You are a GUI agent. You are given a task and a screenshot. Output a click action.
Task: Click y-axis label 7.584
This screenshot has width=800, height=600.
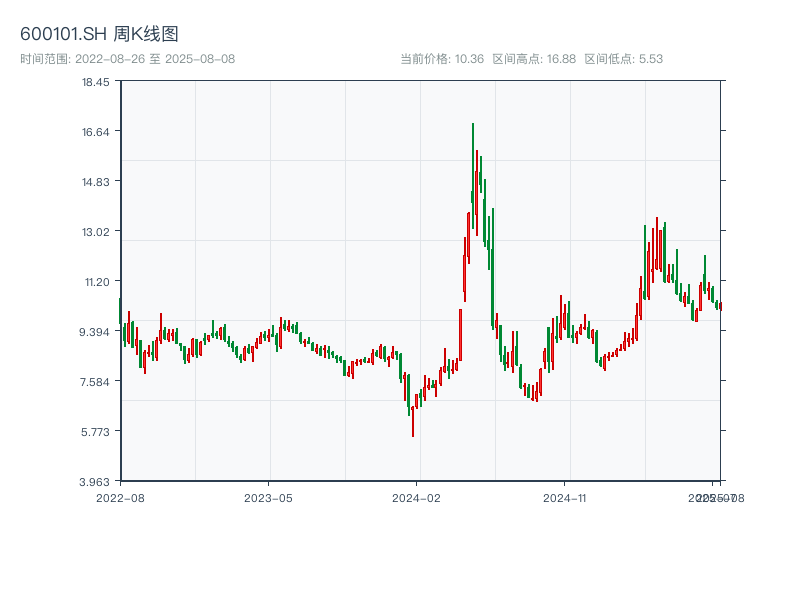[x=94, y=382]
